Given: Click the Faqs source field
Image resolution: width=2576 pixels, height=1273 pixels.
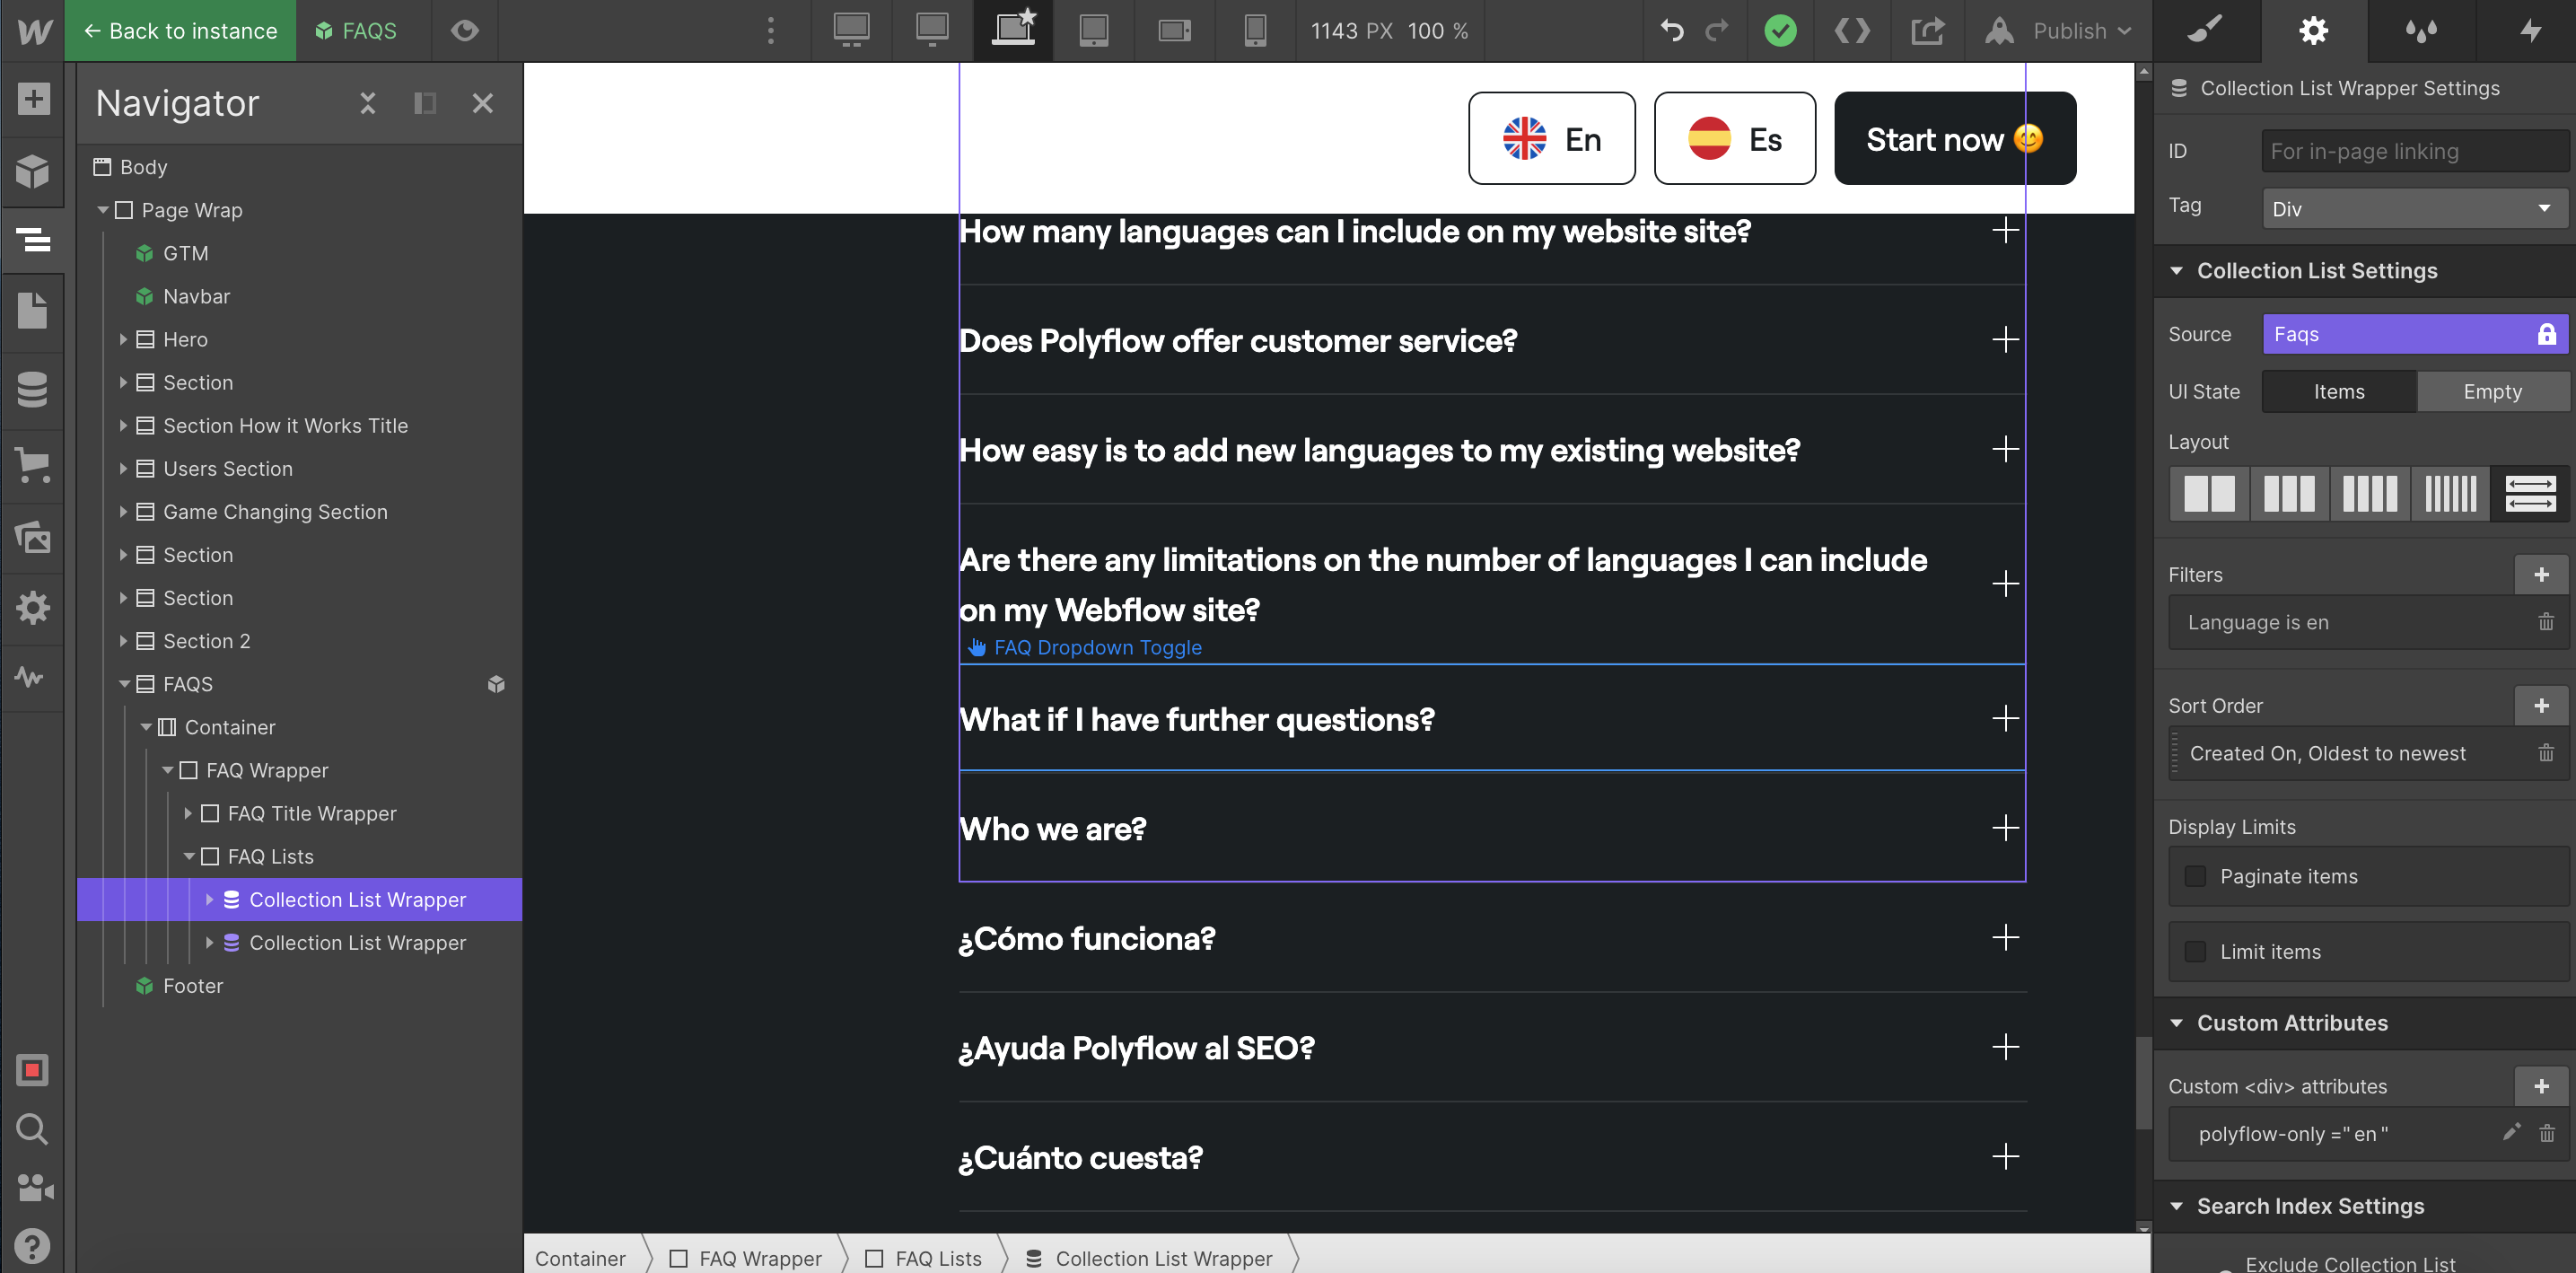Looking at the screenshot, I should click(x=2414, y=334).
